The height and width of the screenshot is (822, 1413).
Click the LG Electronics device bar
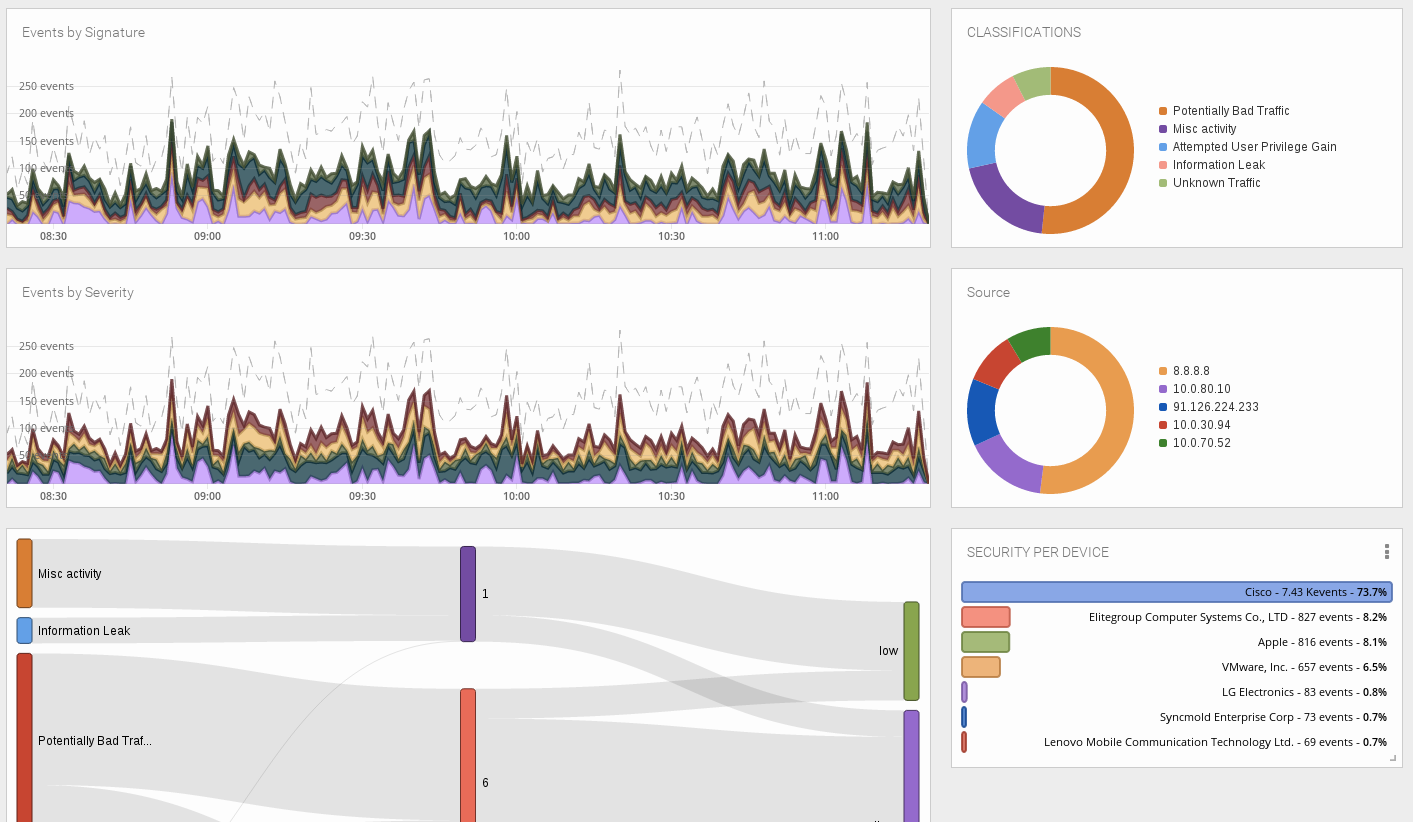(x=964, y=692)
